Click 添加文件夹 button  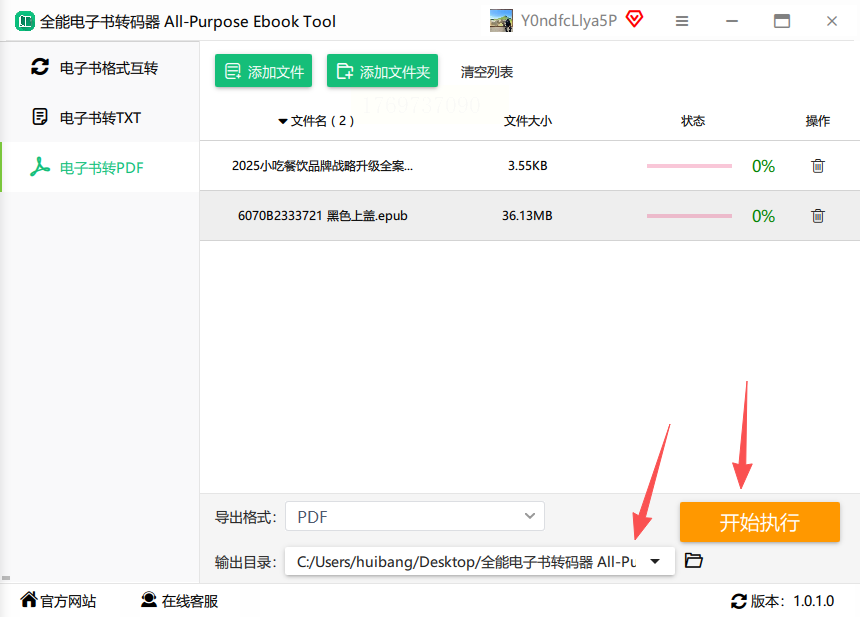coord(382,71)
